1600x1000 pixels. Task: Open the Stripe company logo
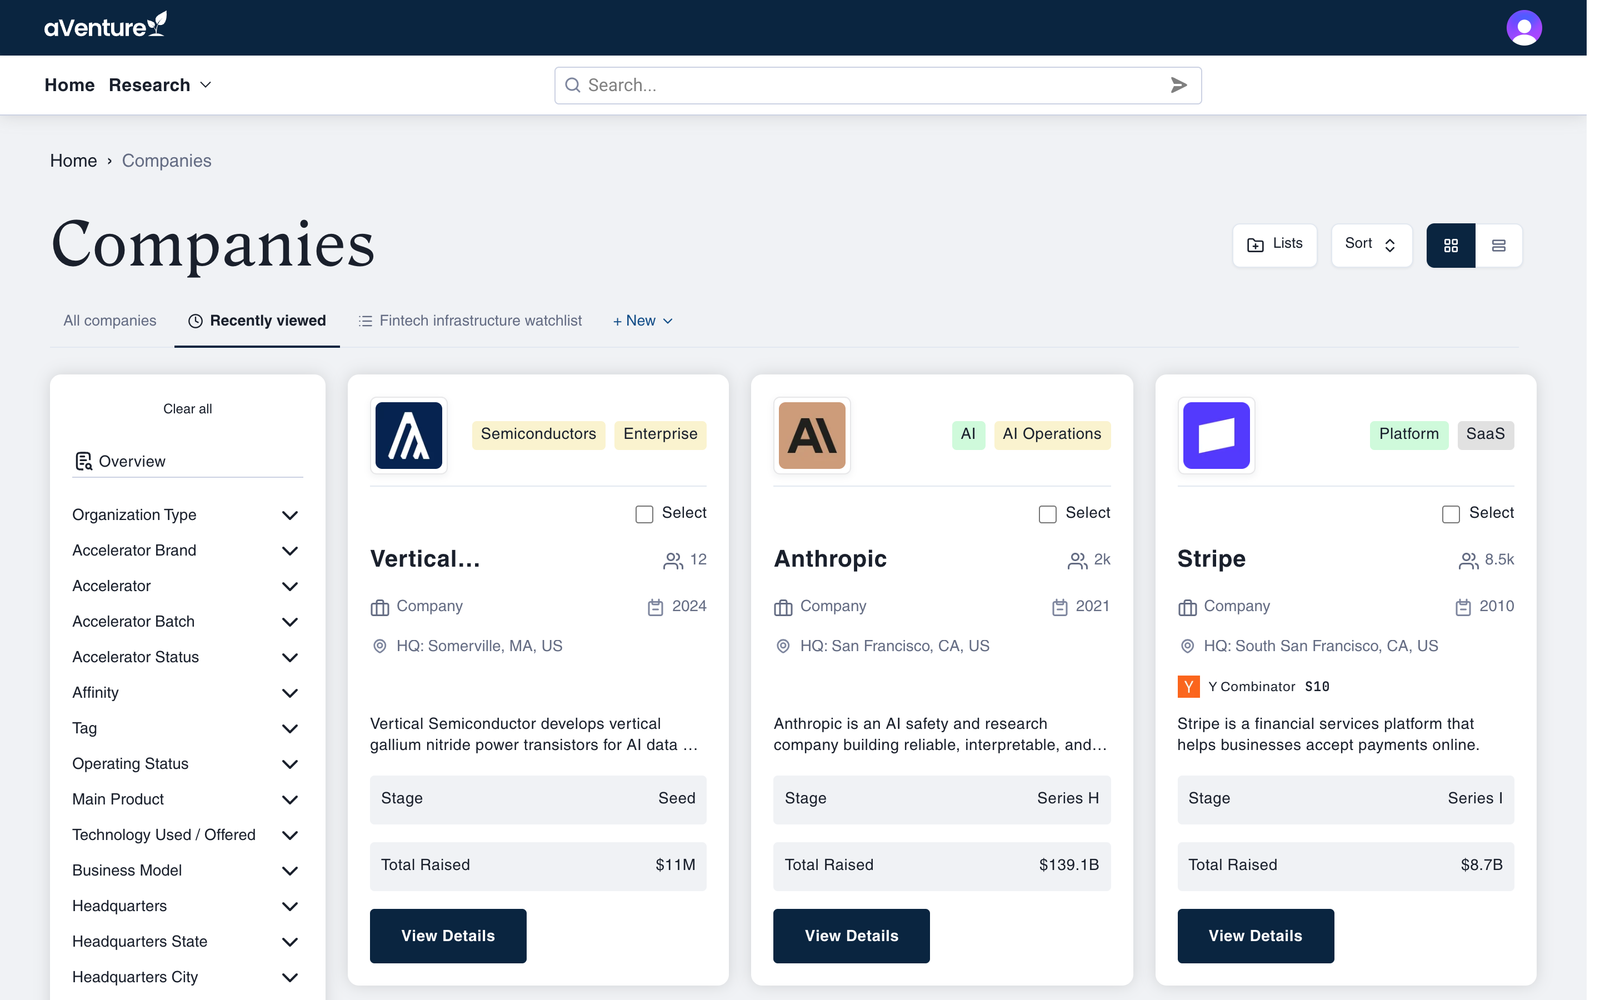[x=1216, y=435]
